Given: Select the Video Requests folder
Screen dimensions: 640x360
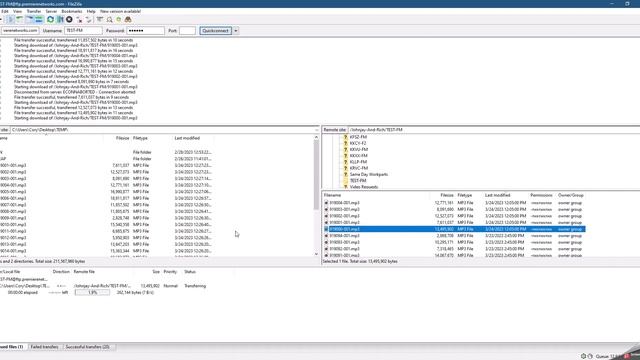Looking at the screenshot, I should (x=364, y=187).
